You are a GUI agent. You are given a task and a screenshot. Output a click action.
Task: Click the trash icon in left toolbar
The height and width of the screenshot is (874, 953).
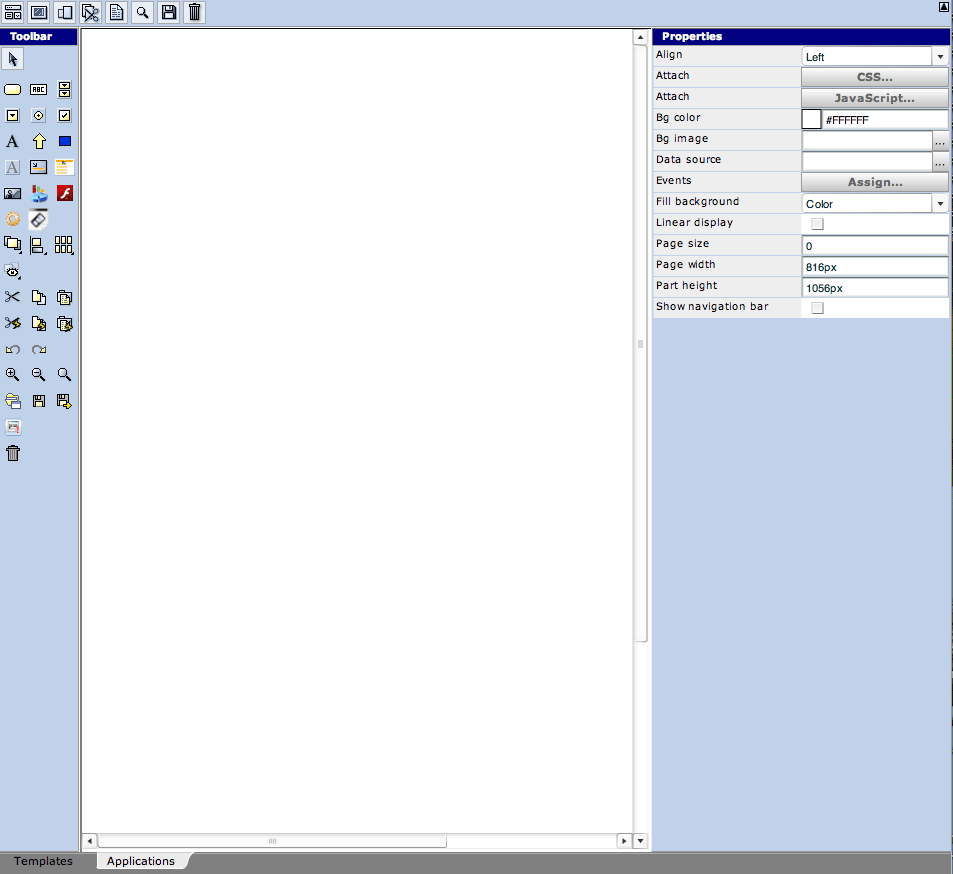tap(13, 454)
